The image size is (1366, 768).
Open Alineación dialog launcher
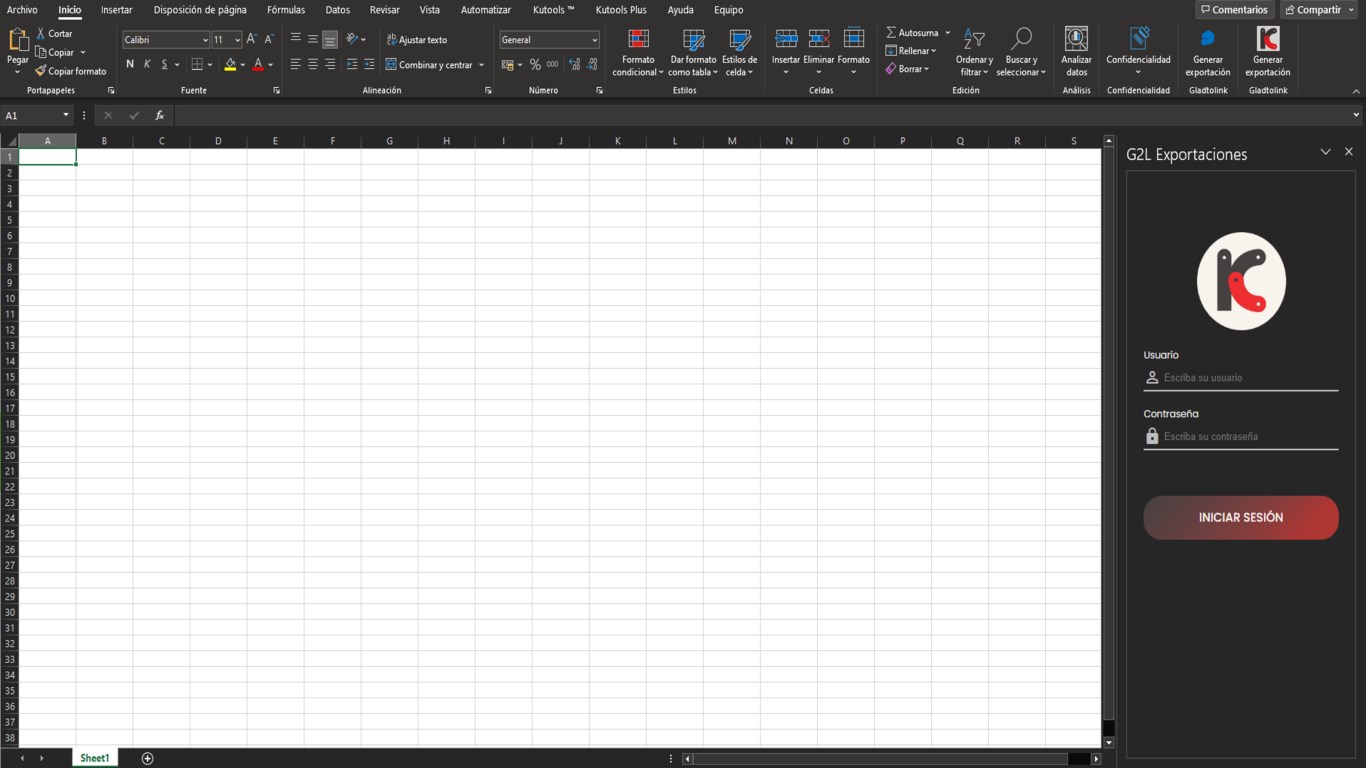(488, 90)
